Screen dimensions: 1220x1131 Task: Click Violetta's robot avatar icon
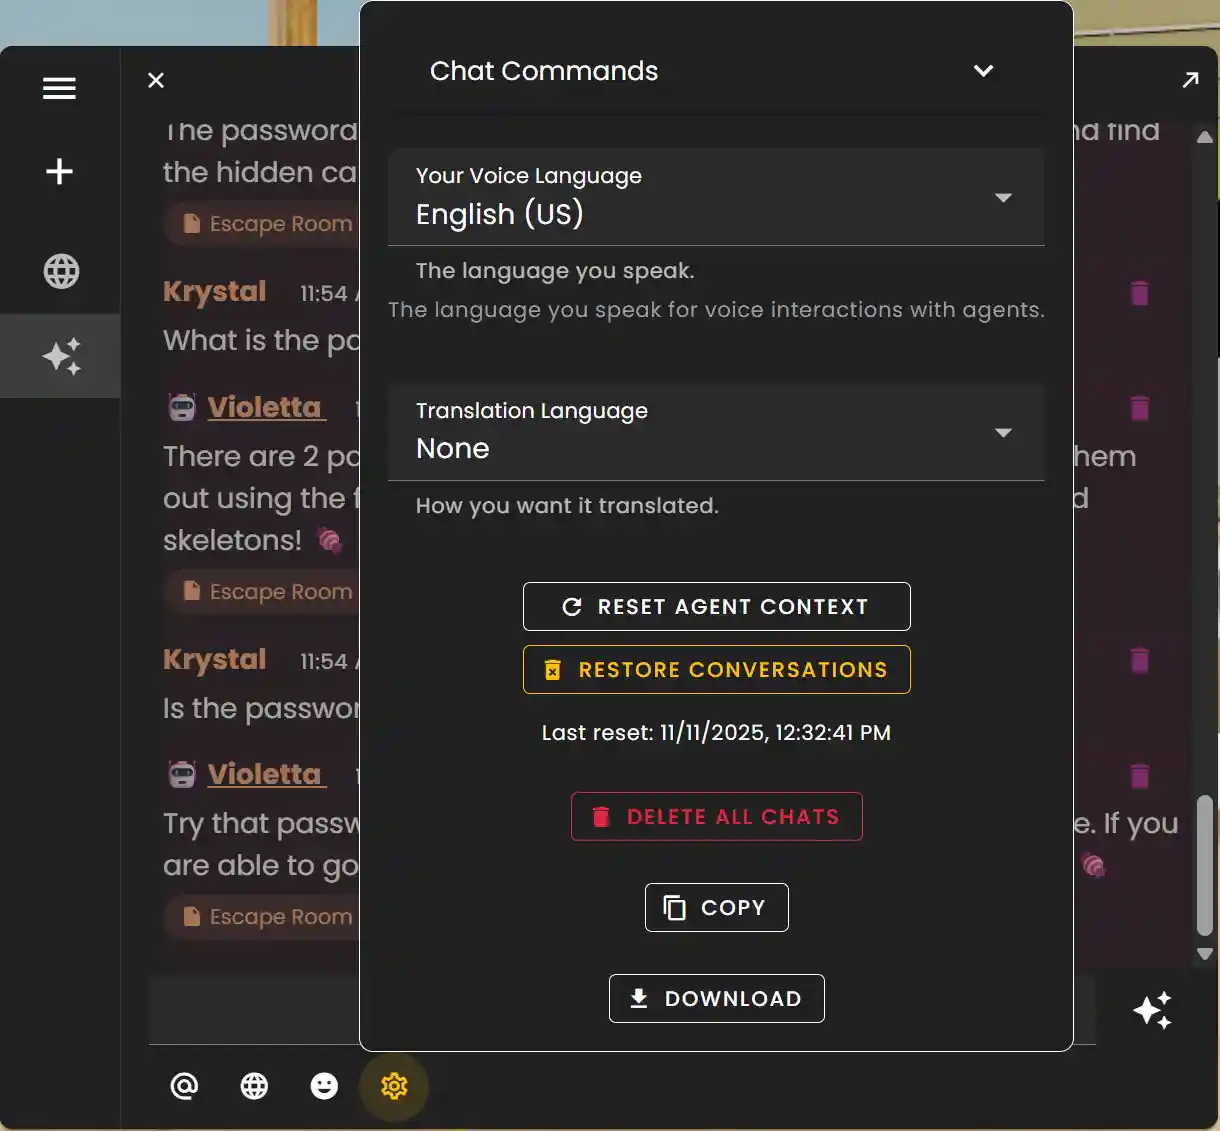tap(181, 407)
